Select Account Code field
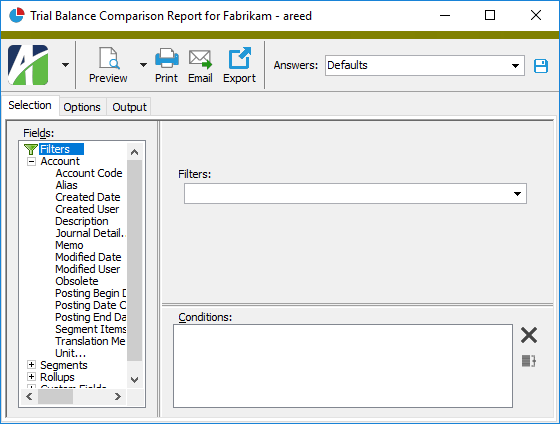The height and width of the screenshot is (424, 560). coord(89,173)
